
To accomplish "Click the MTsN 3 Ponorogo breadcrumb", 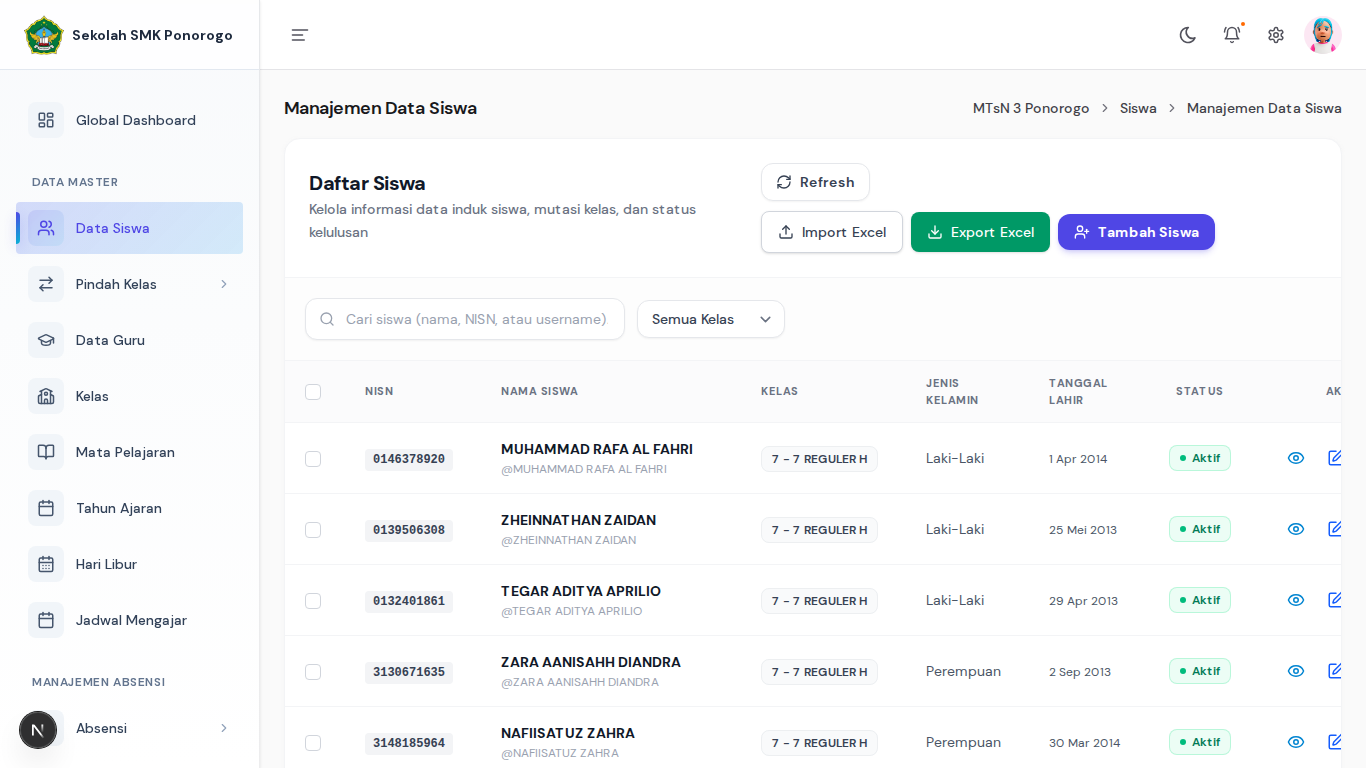I will click(1031, 108).
